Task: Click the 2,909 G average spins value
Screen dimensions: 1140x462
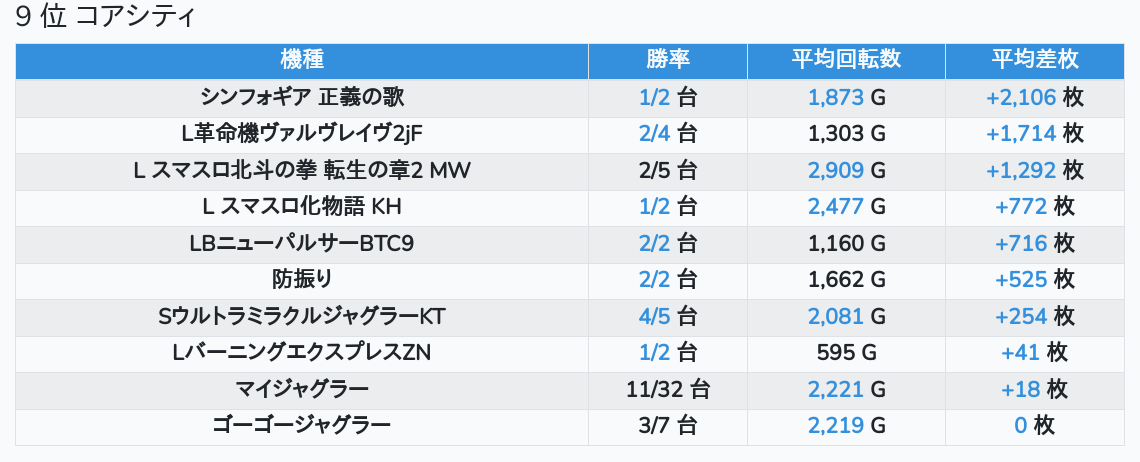Action: pos(846,171)
